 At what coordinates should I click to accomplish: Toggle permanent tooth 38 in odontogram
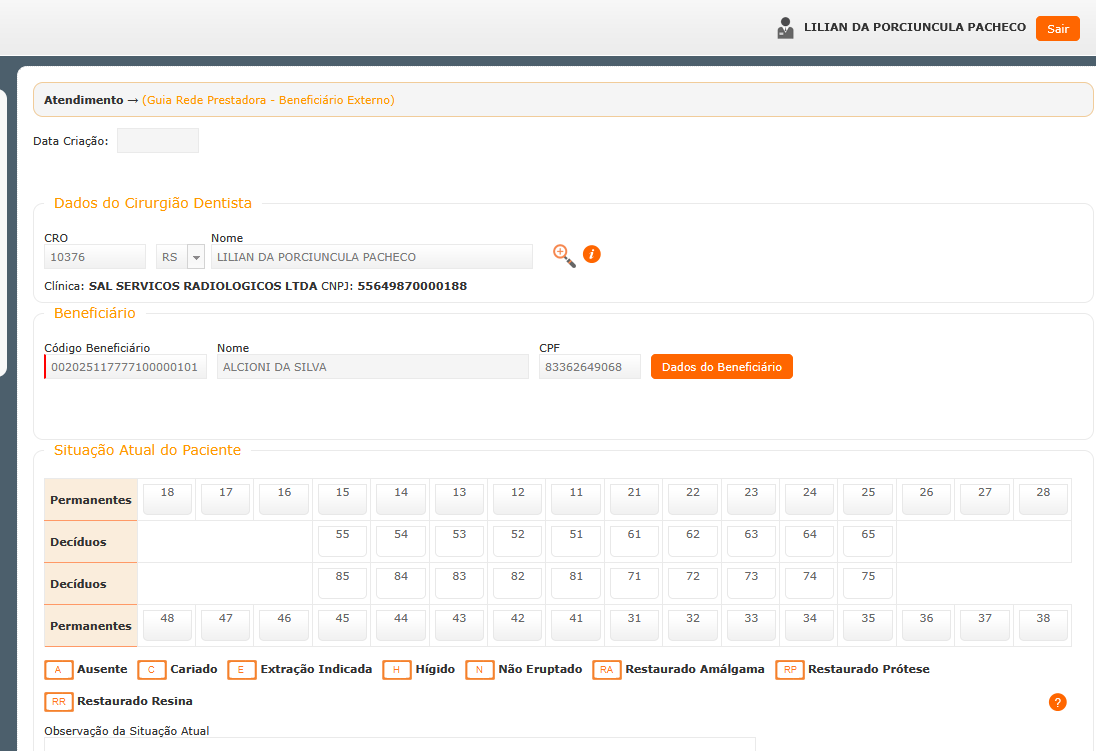coord(1043,625)
